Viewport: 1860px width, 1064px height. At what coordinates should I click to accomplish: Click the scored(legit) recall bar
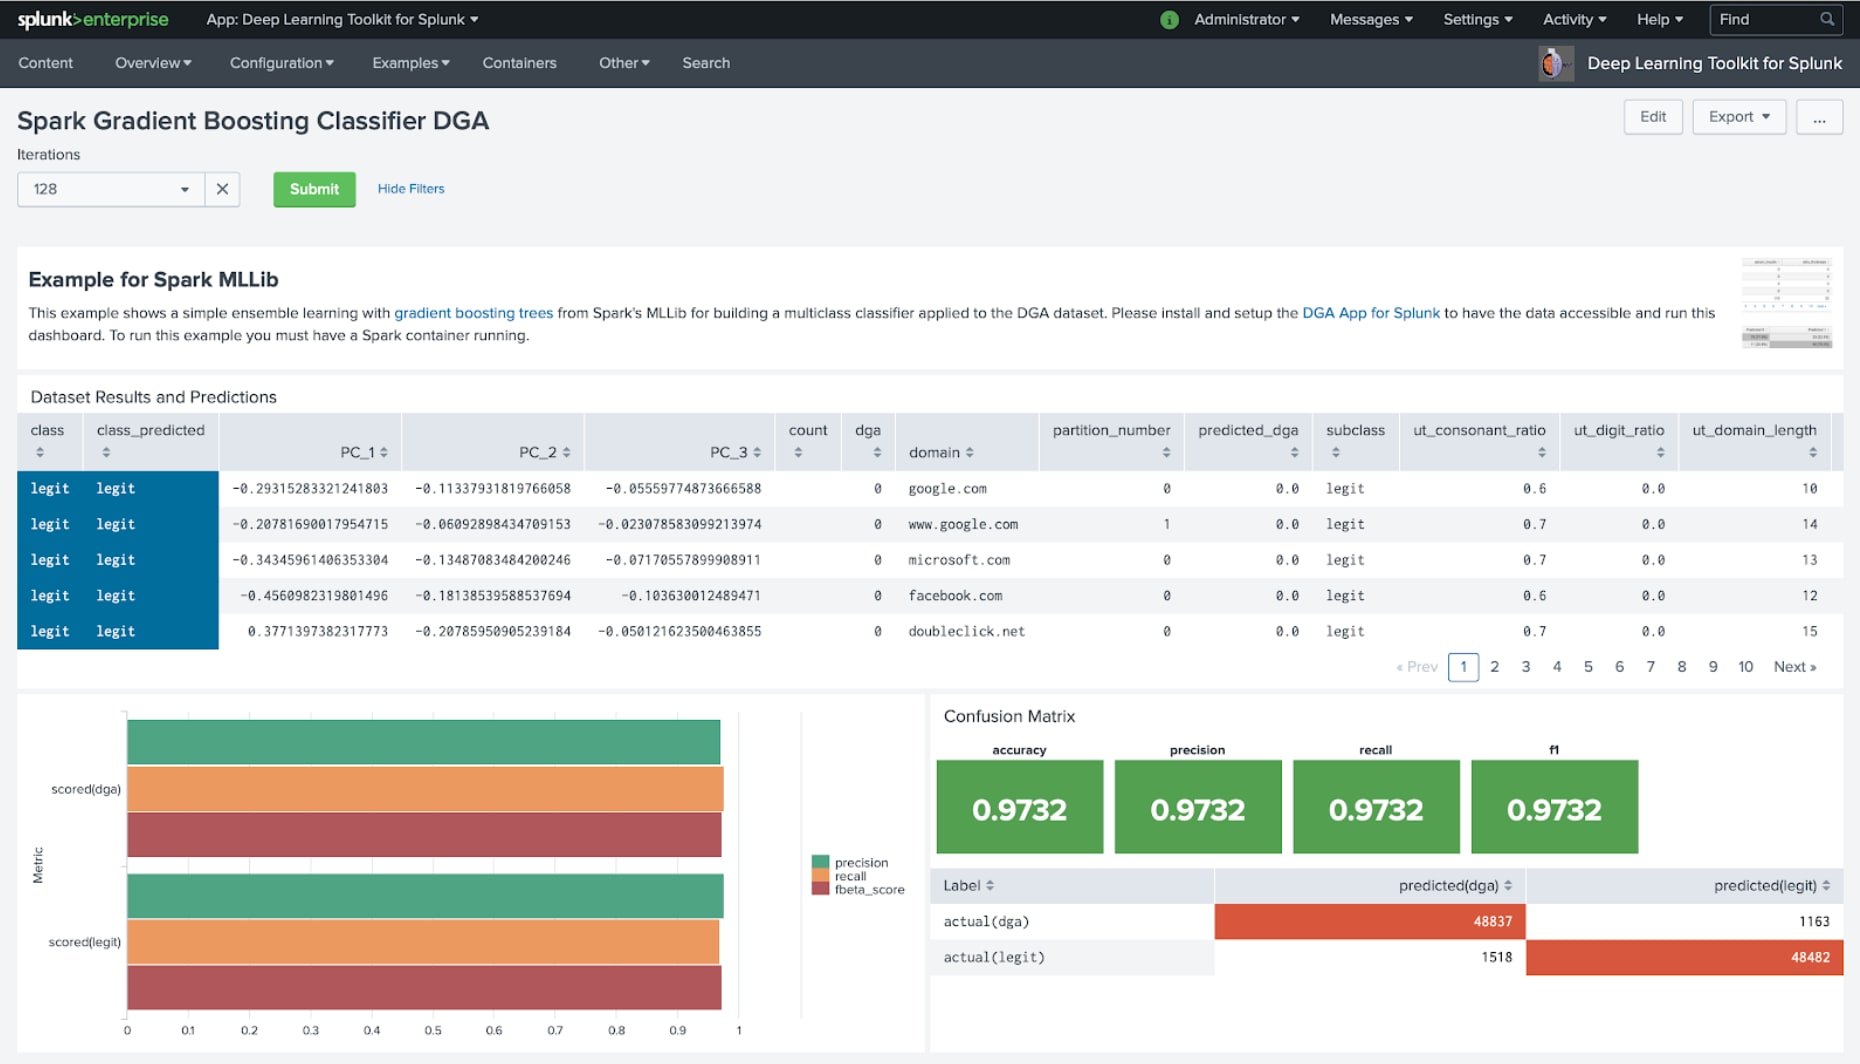click(x=423, y=942)
